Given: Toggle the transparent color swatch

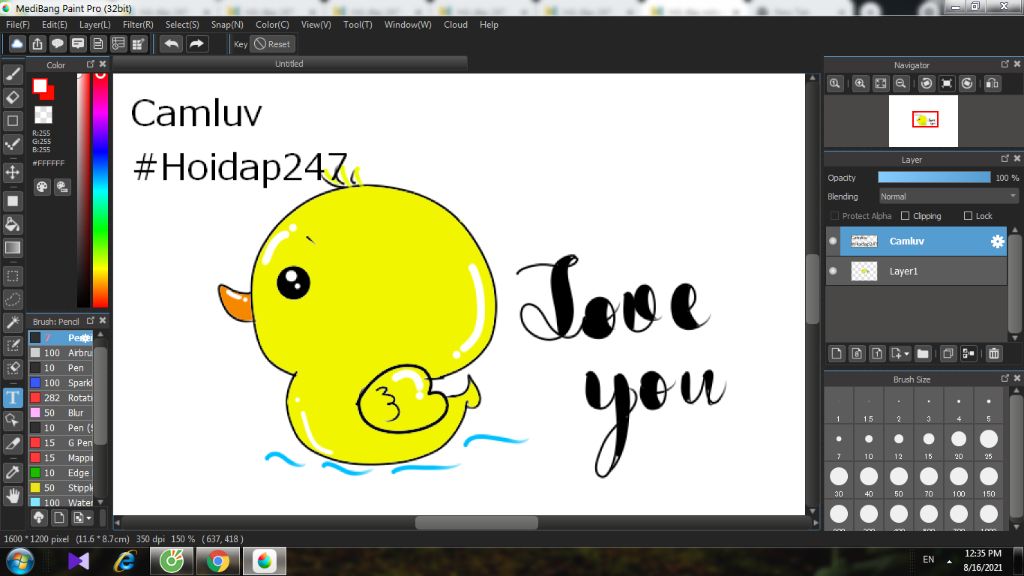Looking at the screenshot, I should point(44,115).
